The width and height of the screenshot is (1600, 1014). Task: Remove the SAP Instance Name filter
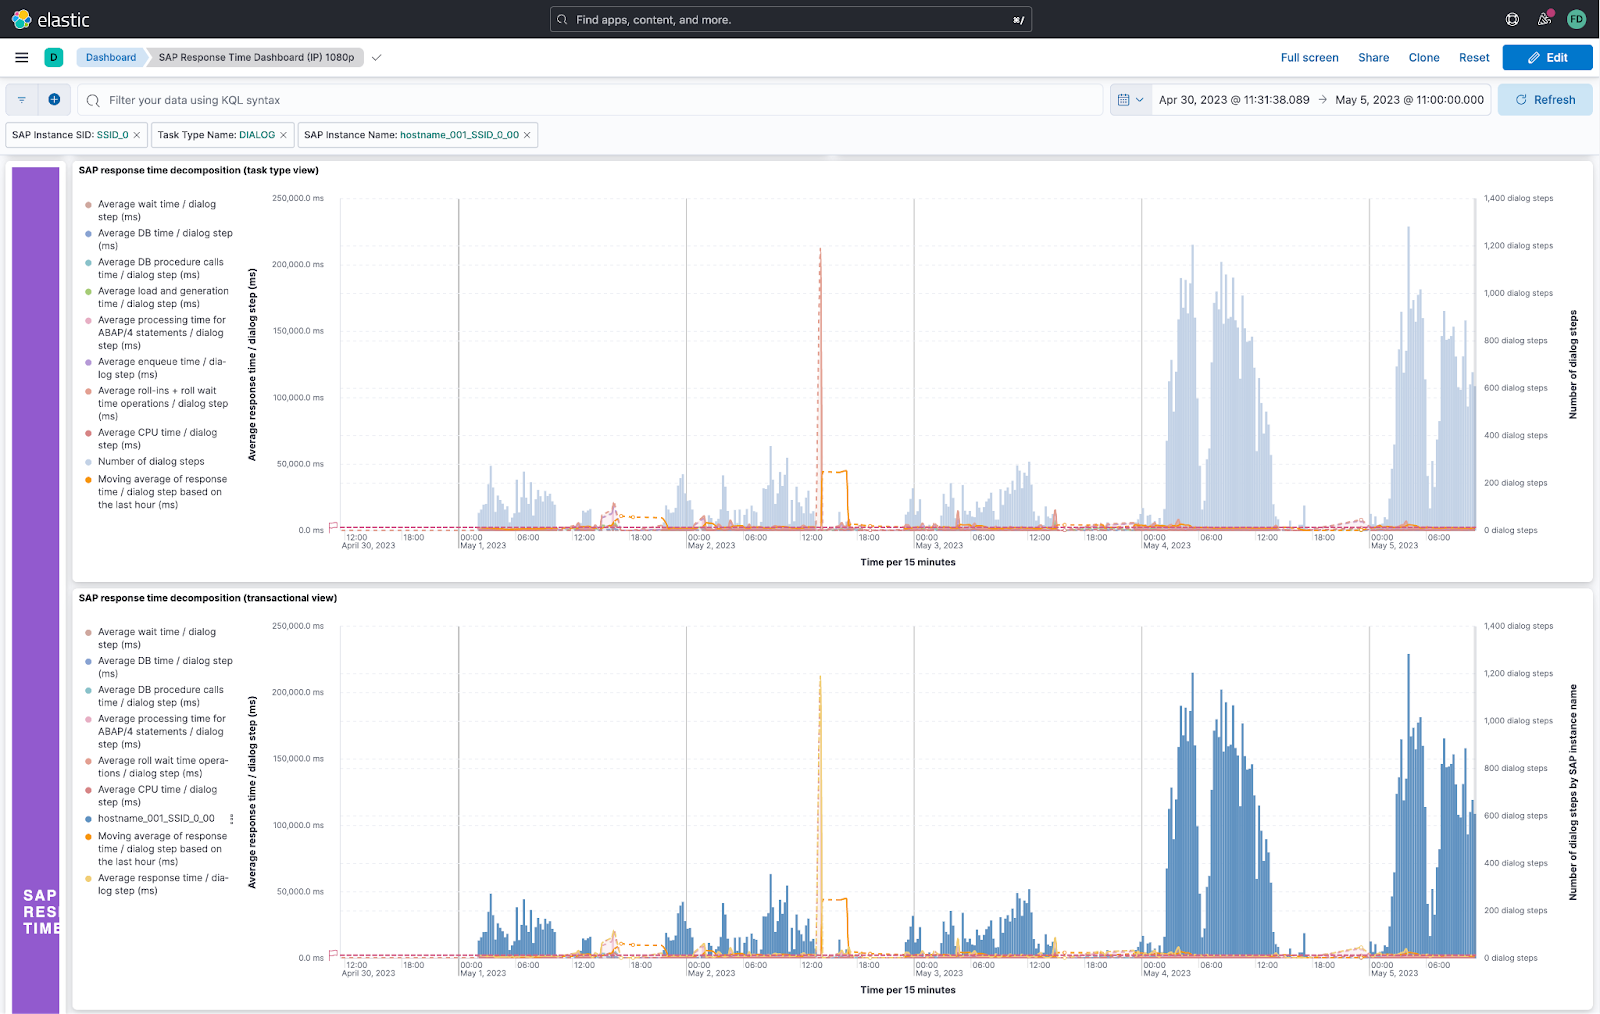click(527, 135)
